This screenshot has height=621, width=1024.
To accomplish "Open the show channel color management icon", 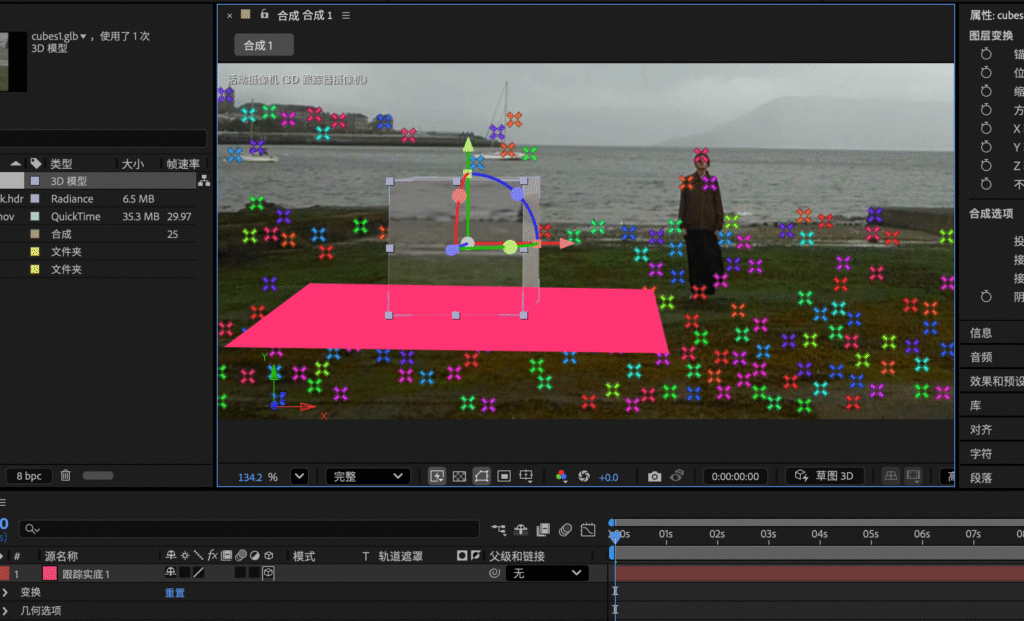I will pyautogui.click(x=561, y=477).
